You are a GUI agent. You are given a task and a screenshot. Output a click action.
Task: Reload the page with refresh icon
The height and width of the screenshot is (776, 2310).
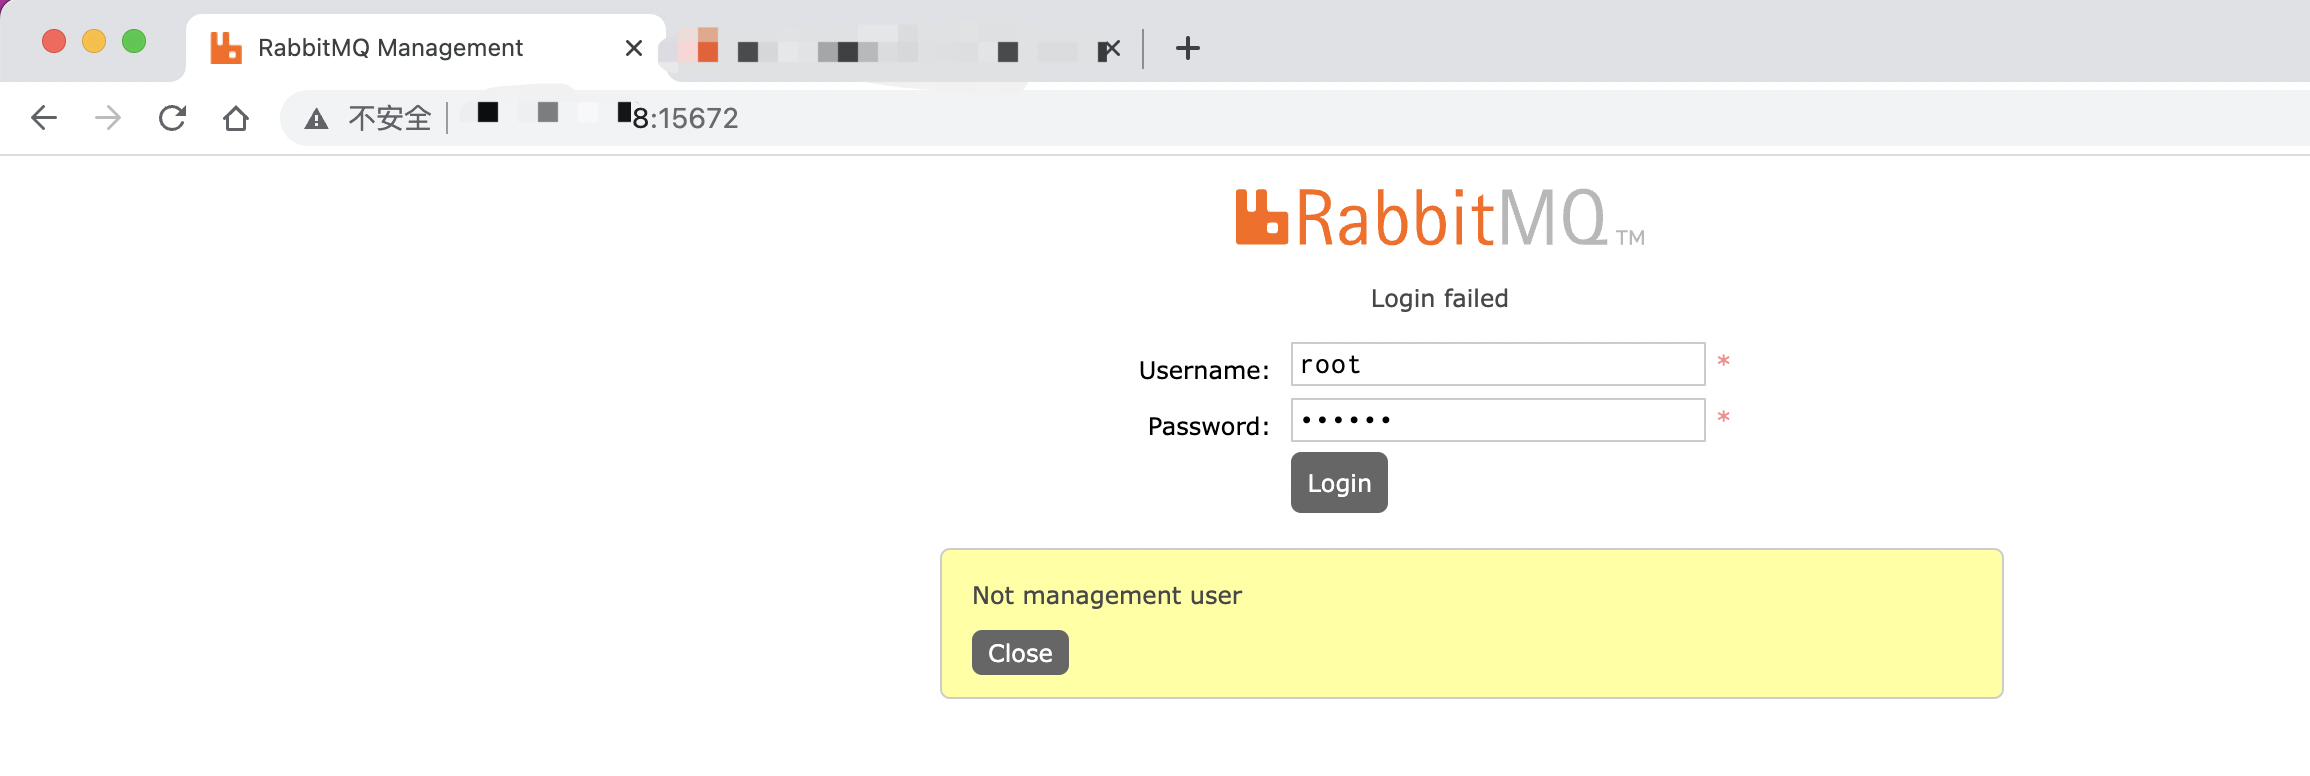point(172,118)
